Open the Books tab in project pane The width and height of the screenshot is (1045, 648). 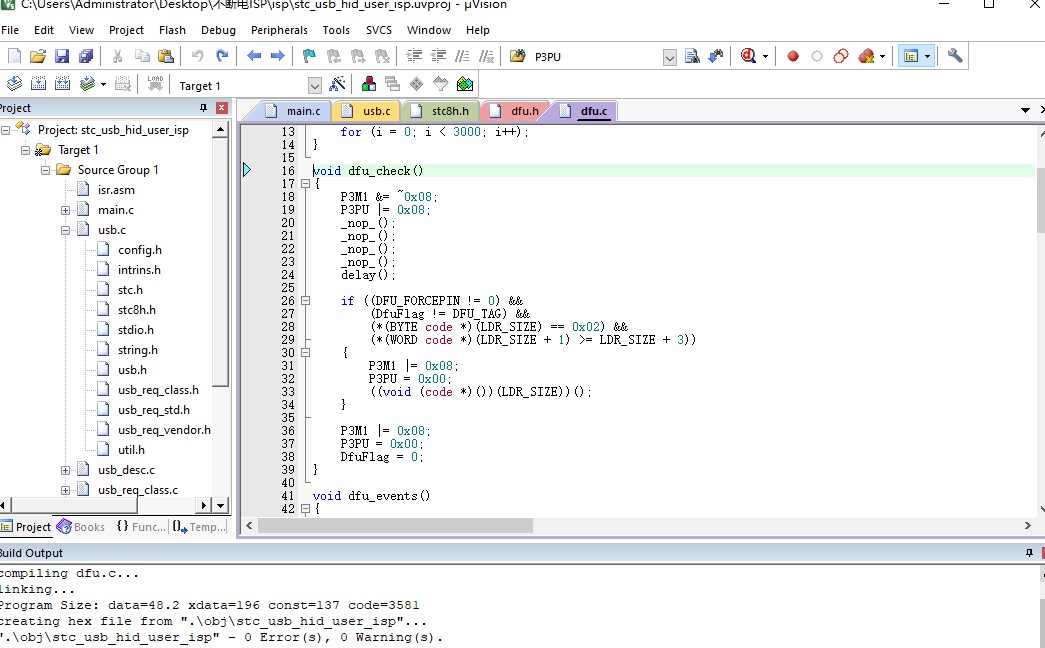point(81,527)
